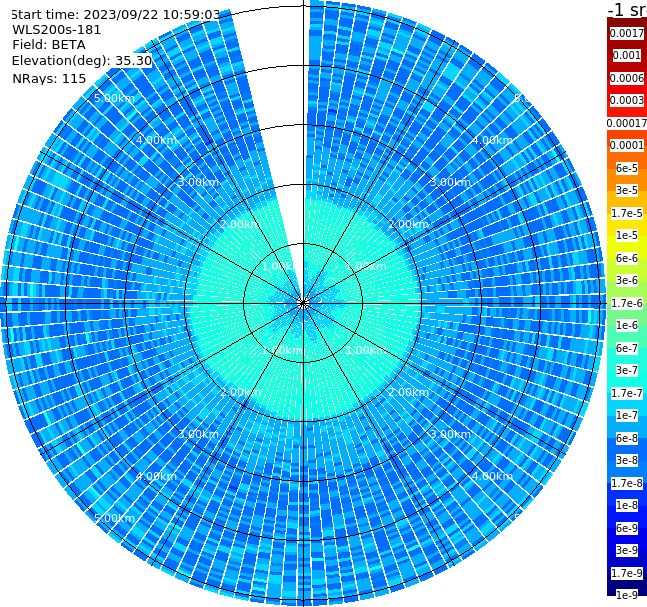Click the Start time 2023/09/22 10:59:03 text
The height and width of the screenshot is (607, 647).
116,15
